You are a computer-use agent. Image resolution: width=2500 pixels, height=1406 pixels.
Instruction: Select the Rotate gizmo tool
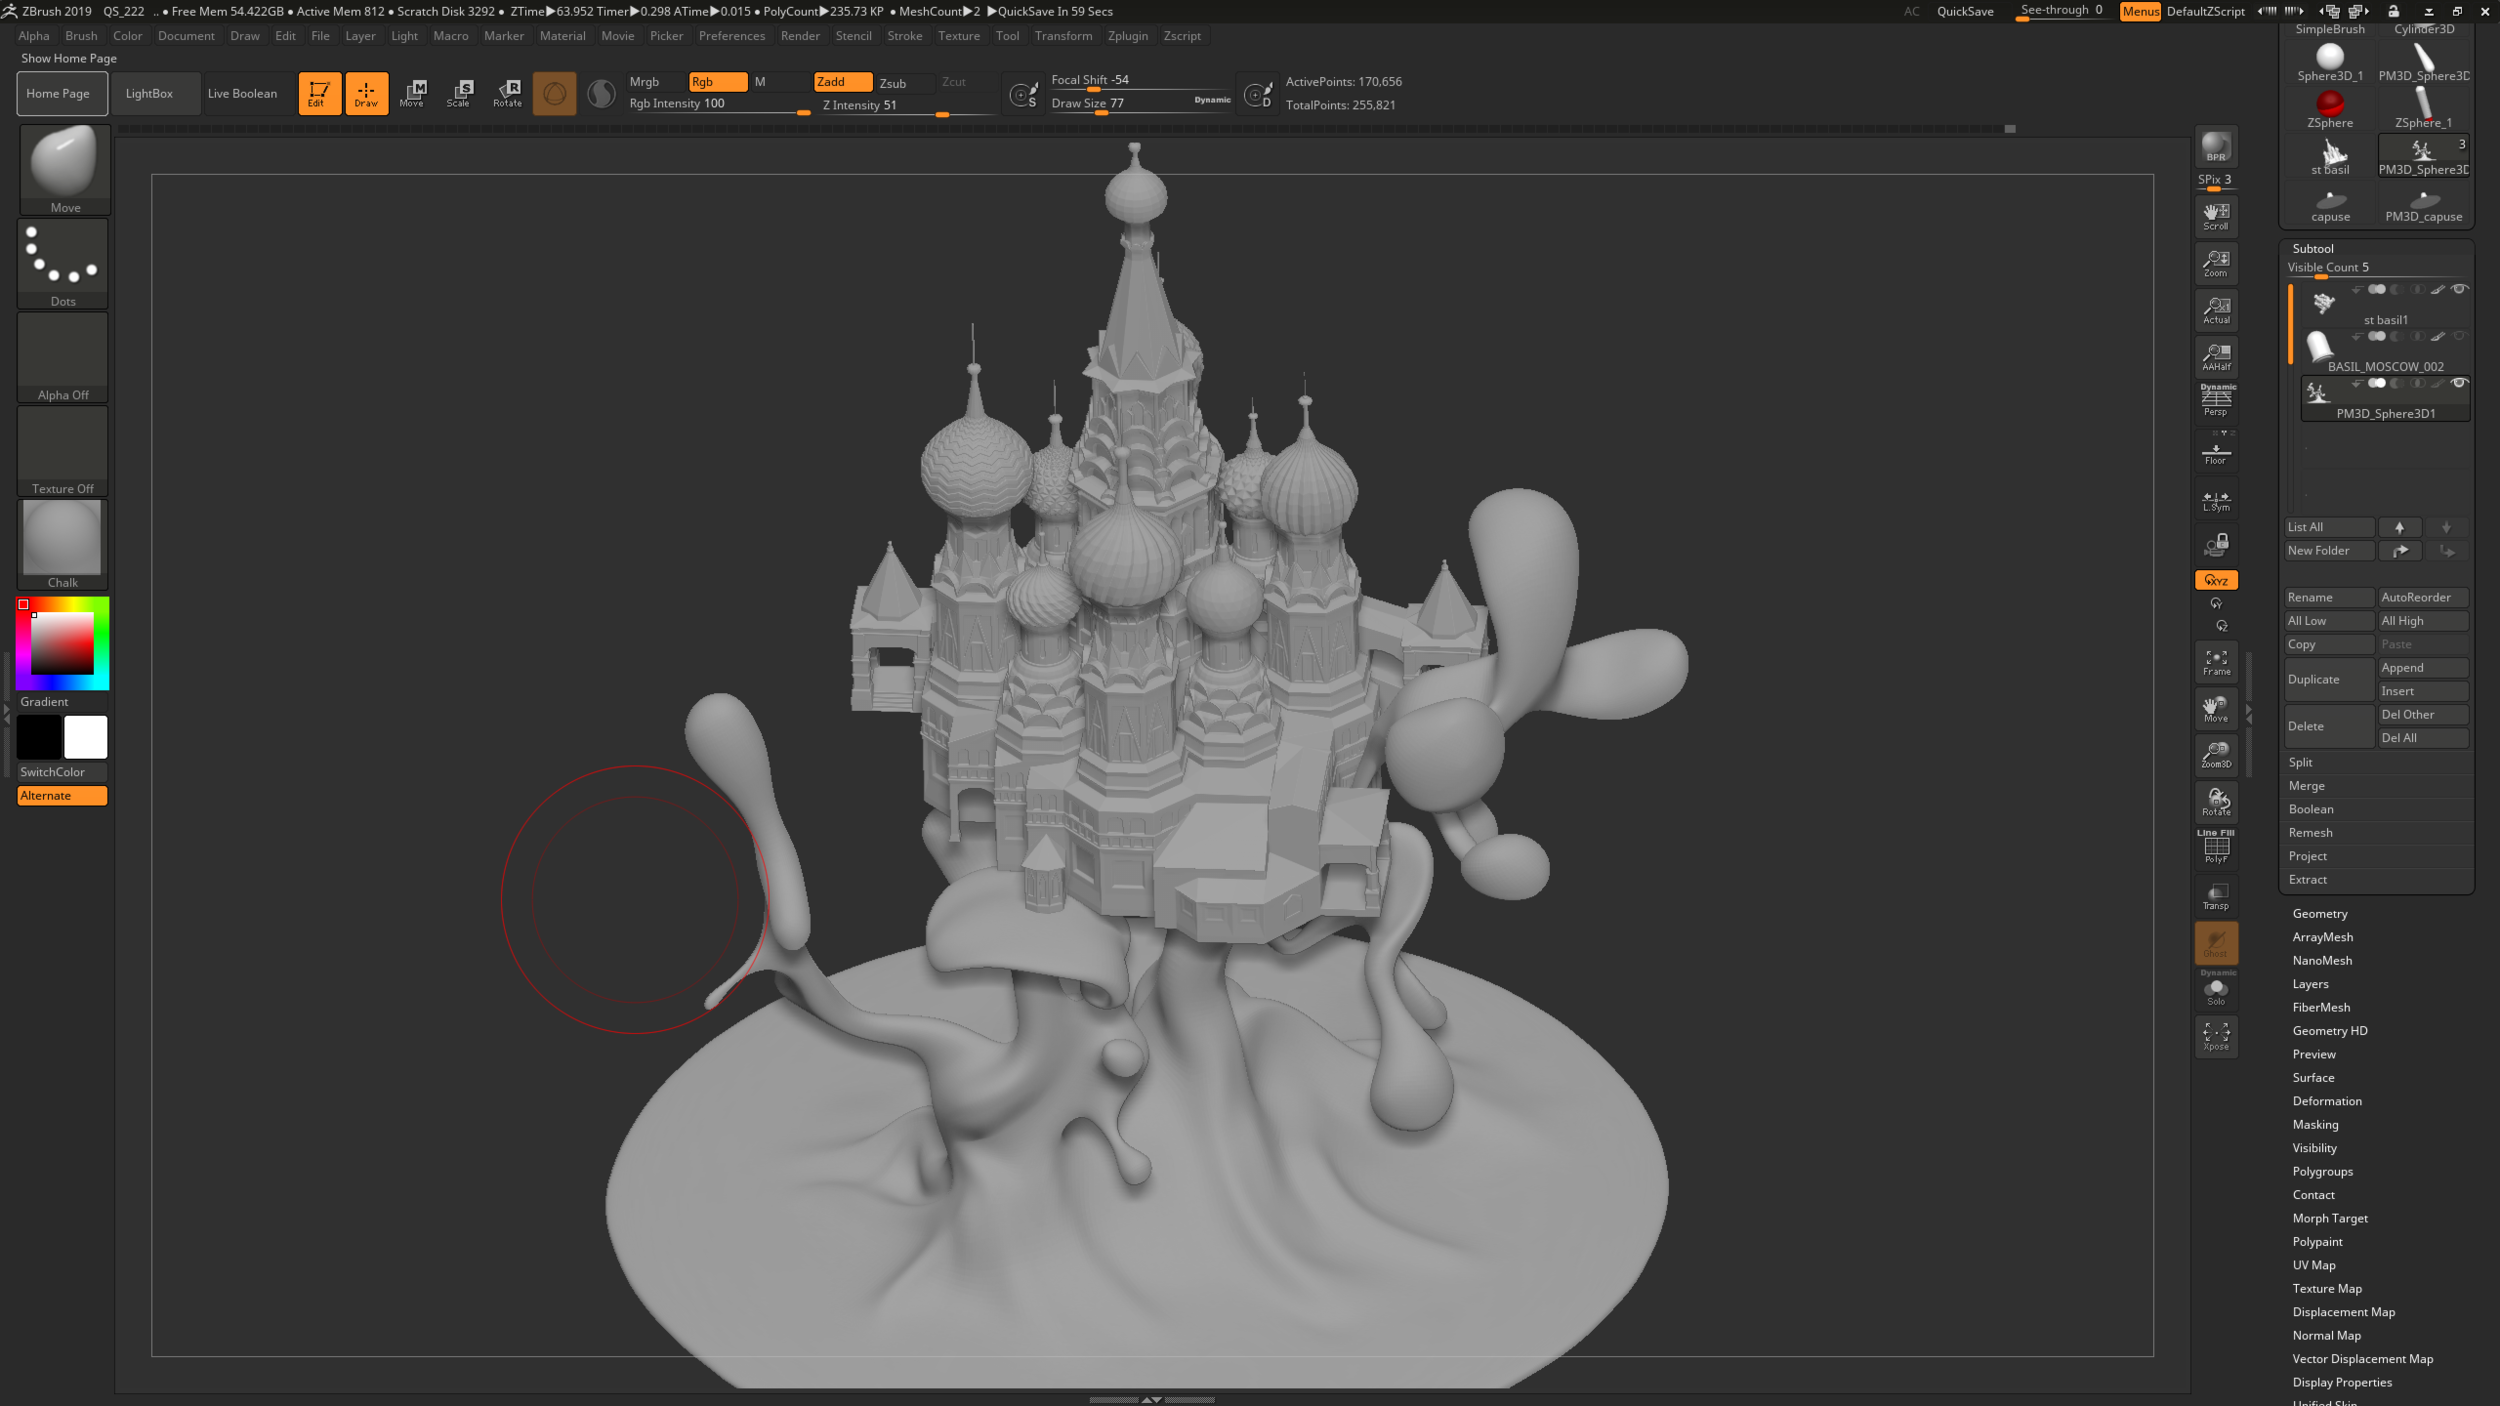click(x=508, y=93)
